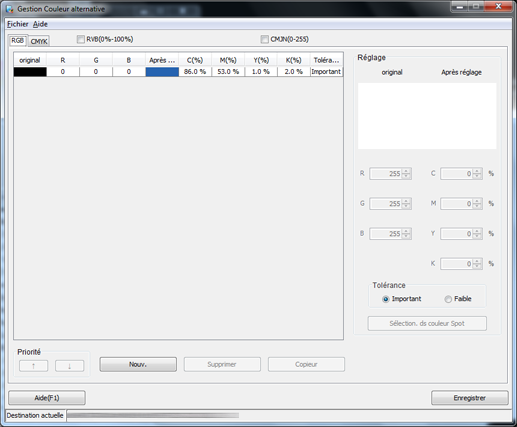Click the Toléra... column header
517x427 pixels.
(x=326, y=60)
